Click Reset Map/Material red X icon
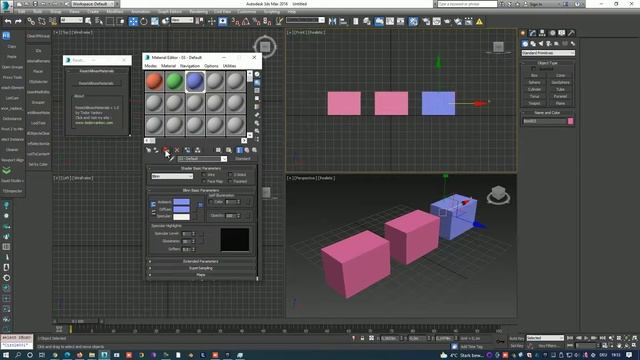Screen dimensions: 640x360 pos(177,150)
